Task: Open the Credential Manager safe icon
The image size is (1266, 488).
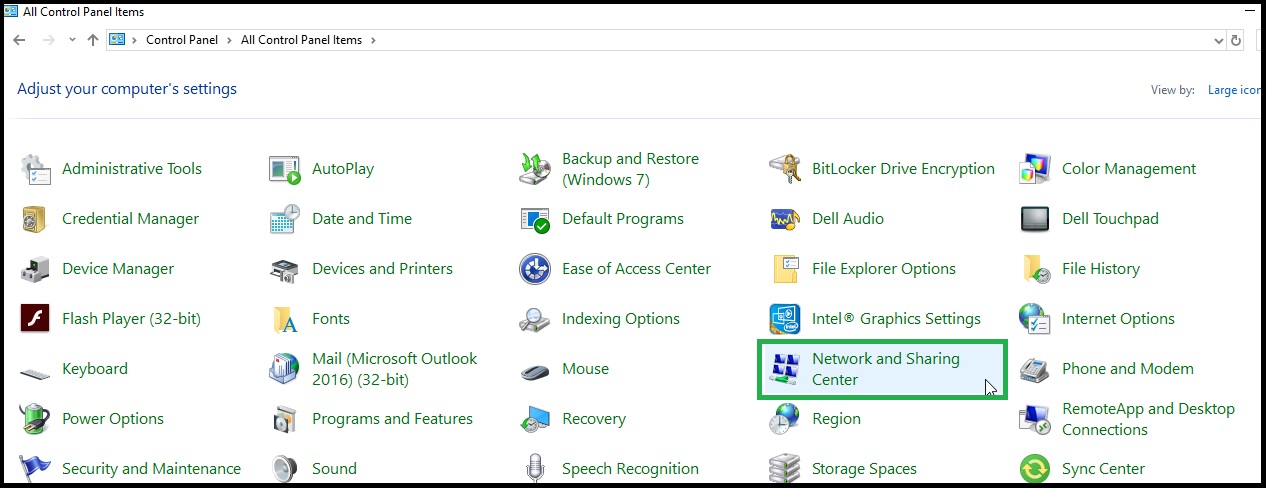Action: pyautogui.click(x=35, y=219)
